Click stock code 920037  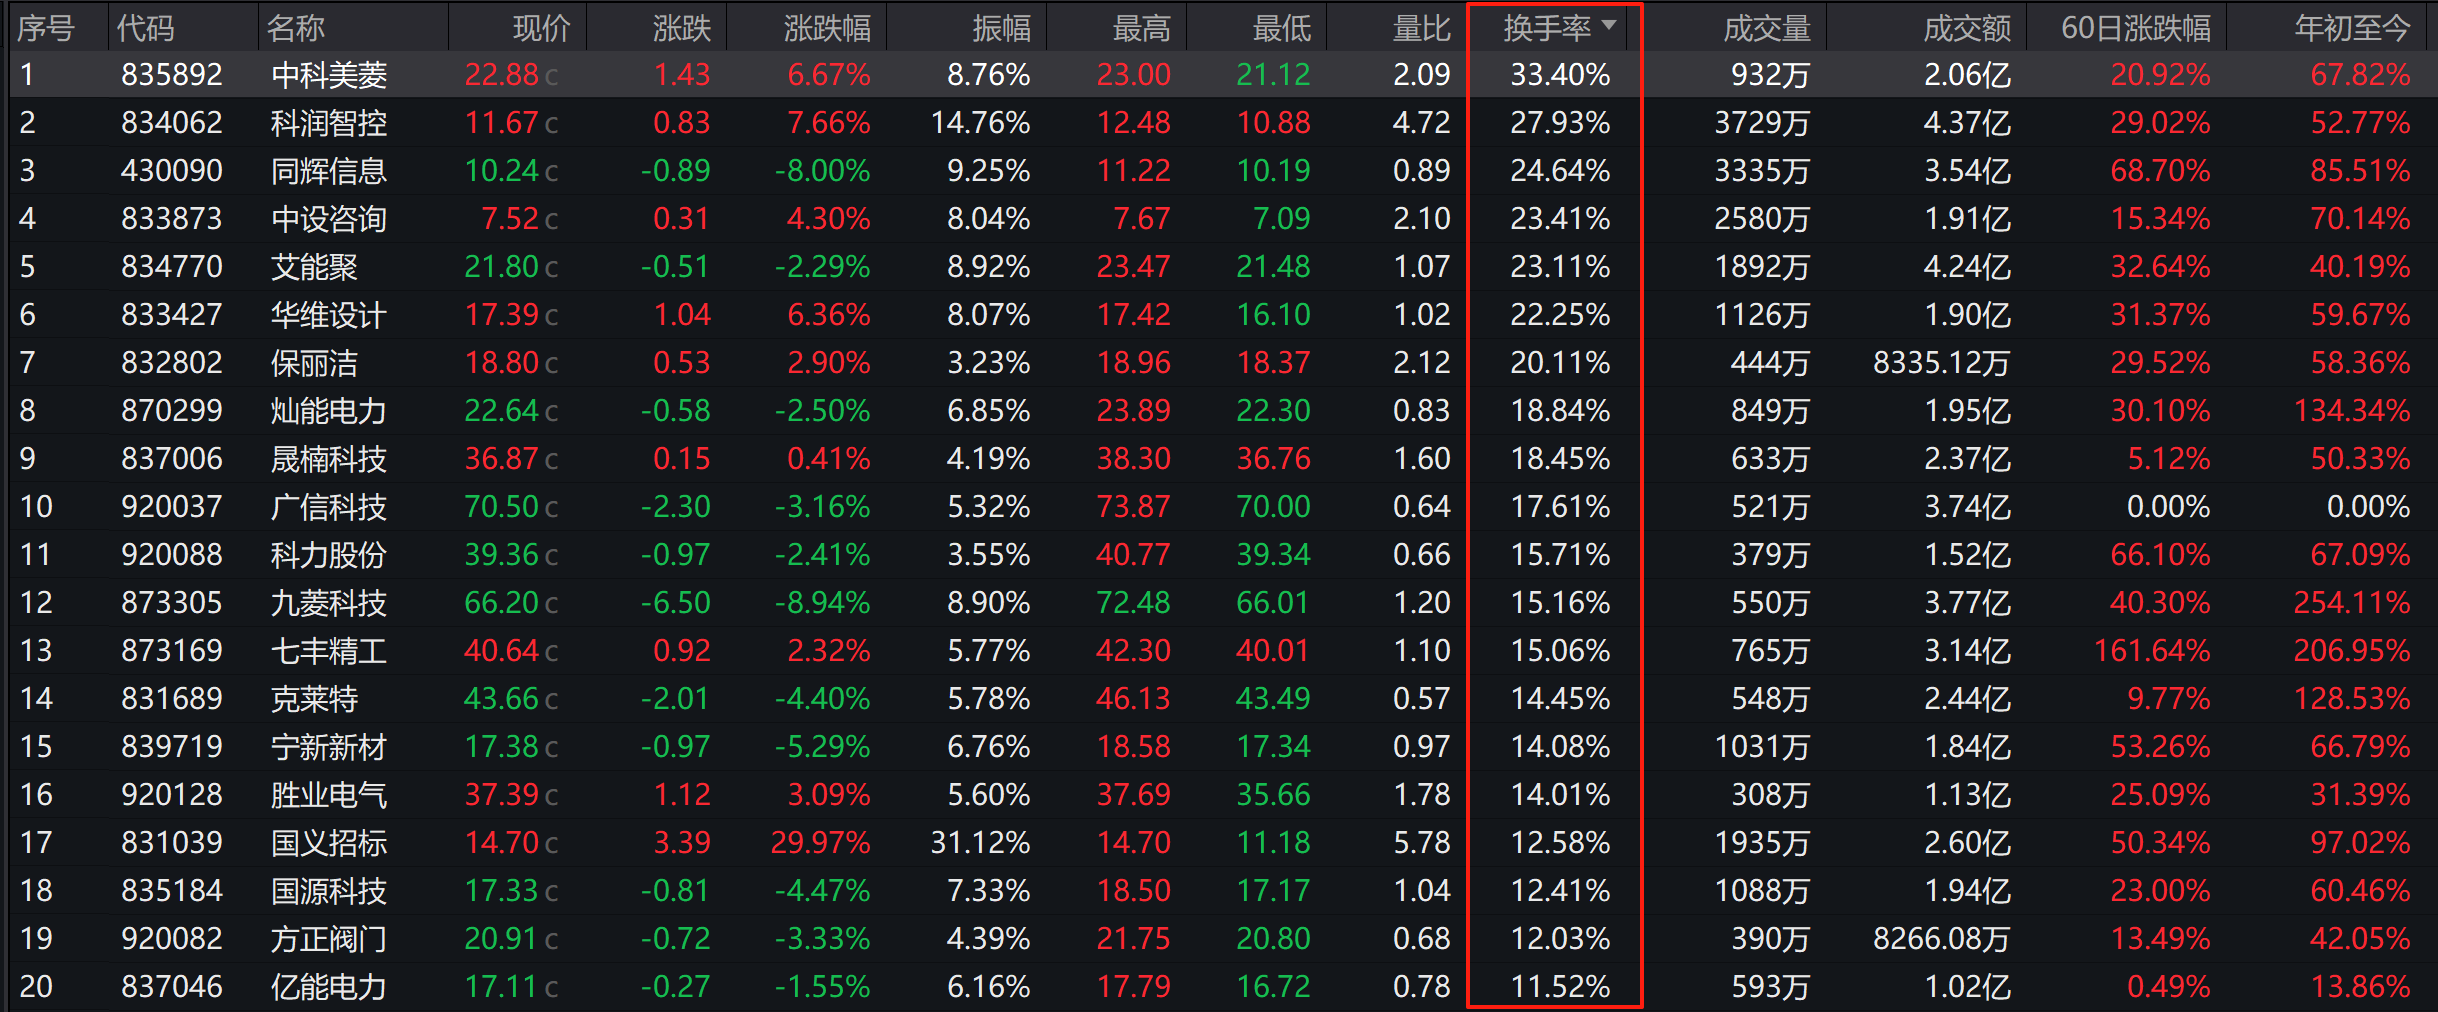point(172,507)
